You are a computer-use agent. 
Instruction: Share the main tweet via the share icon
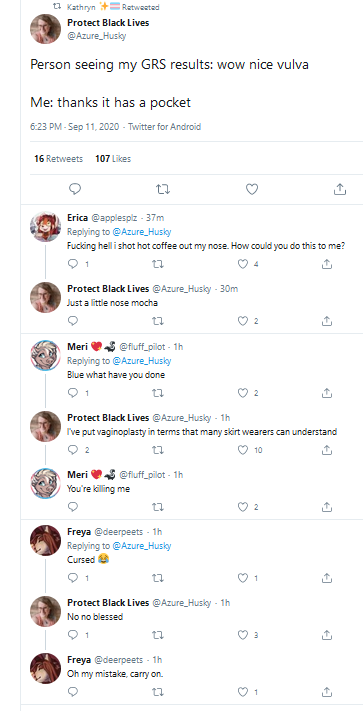pos(339,189)
